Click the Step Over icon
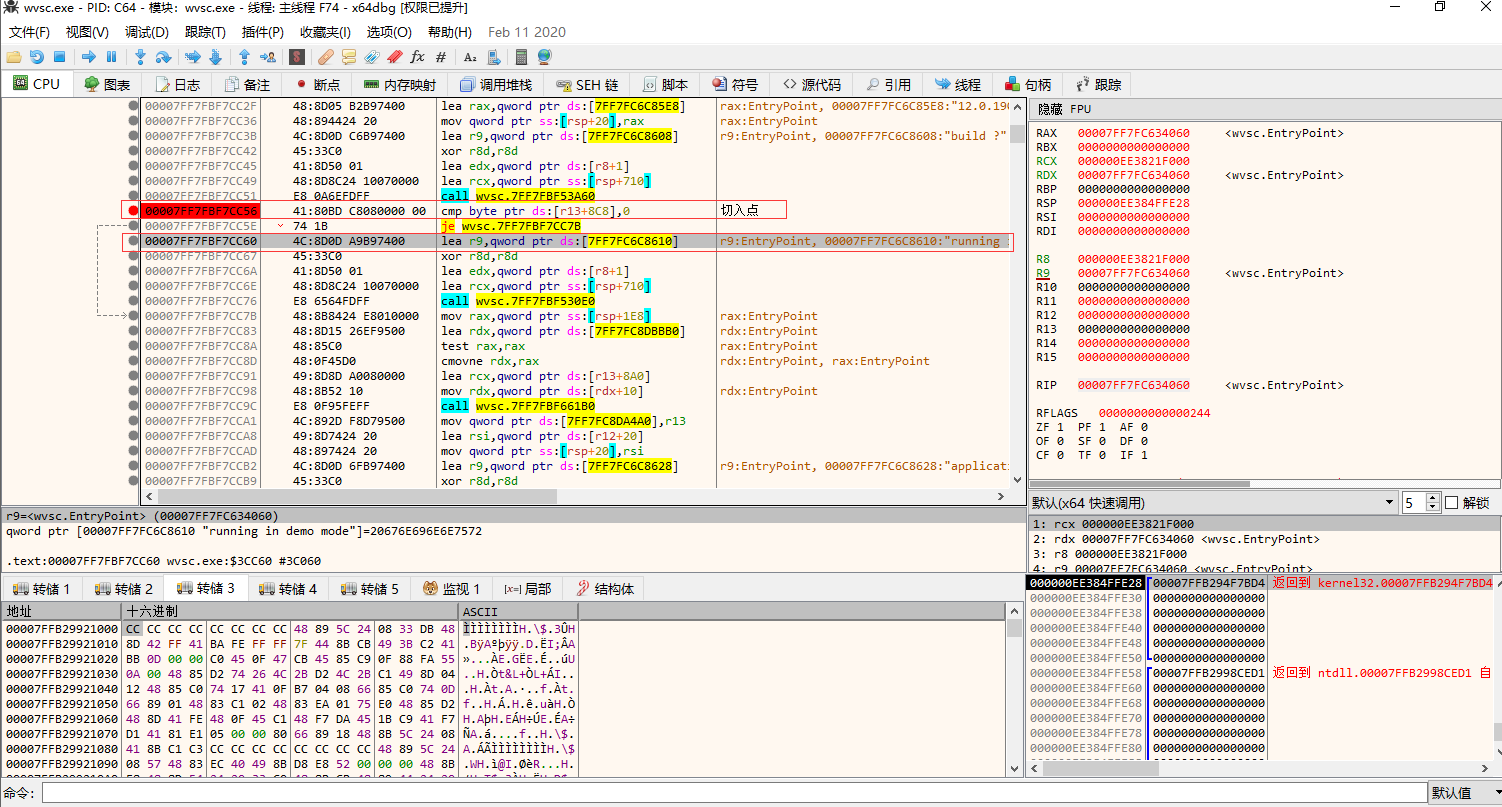 click(x=163, y=57)
